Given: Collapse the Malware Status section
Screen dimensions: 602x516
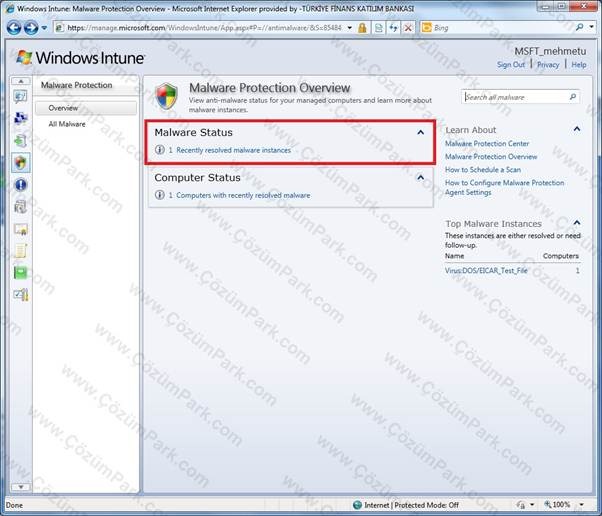Looking at the screenshot, I should pyautogui.click(x=421, y=132).
